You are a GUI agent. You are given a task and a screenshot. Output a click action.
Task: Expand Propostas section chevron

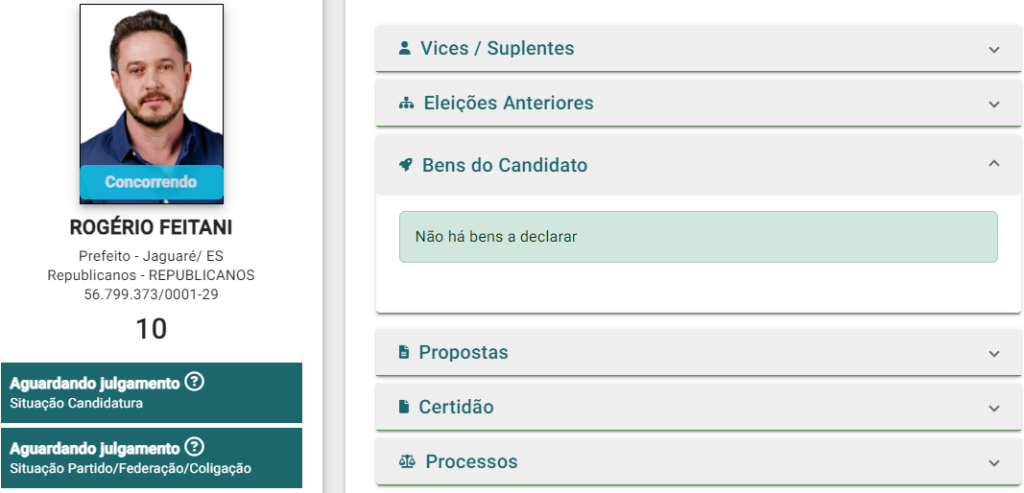pos(994,353)
